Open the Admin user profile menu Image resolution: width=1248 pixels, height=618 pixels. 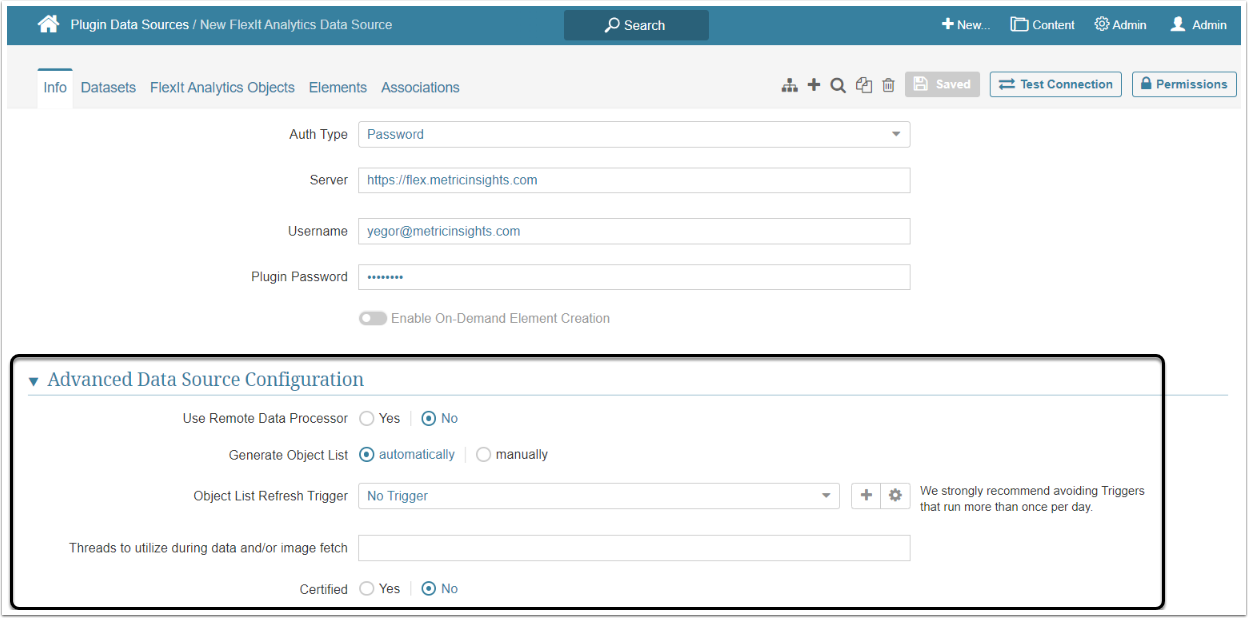pyautogui.click(x=1198, y=25)
